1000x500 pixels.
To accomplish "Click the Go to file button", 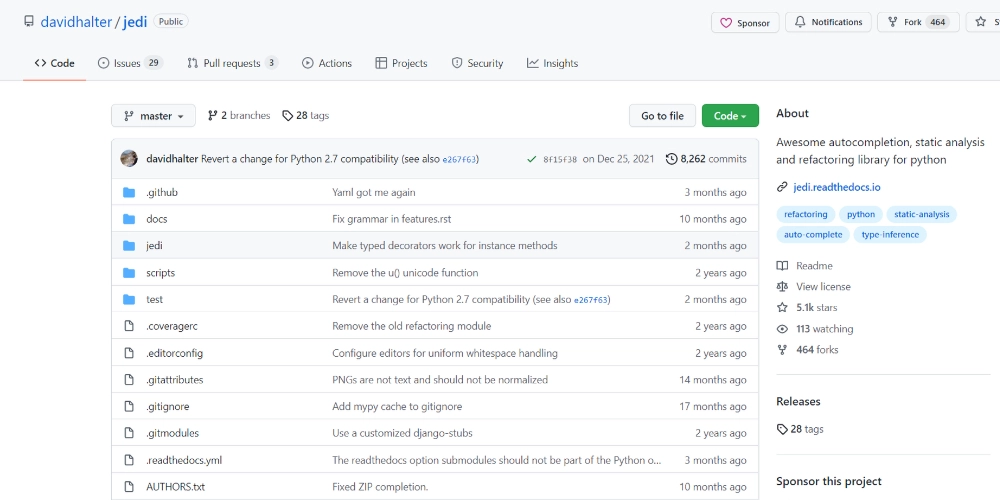I will (x=662, y=116).
